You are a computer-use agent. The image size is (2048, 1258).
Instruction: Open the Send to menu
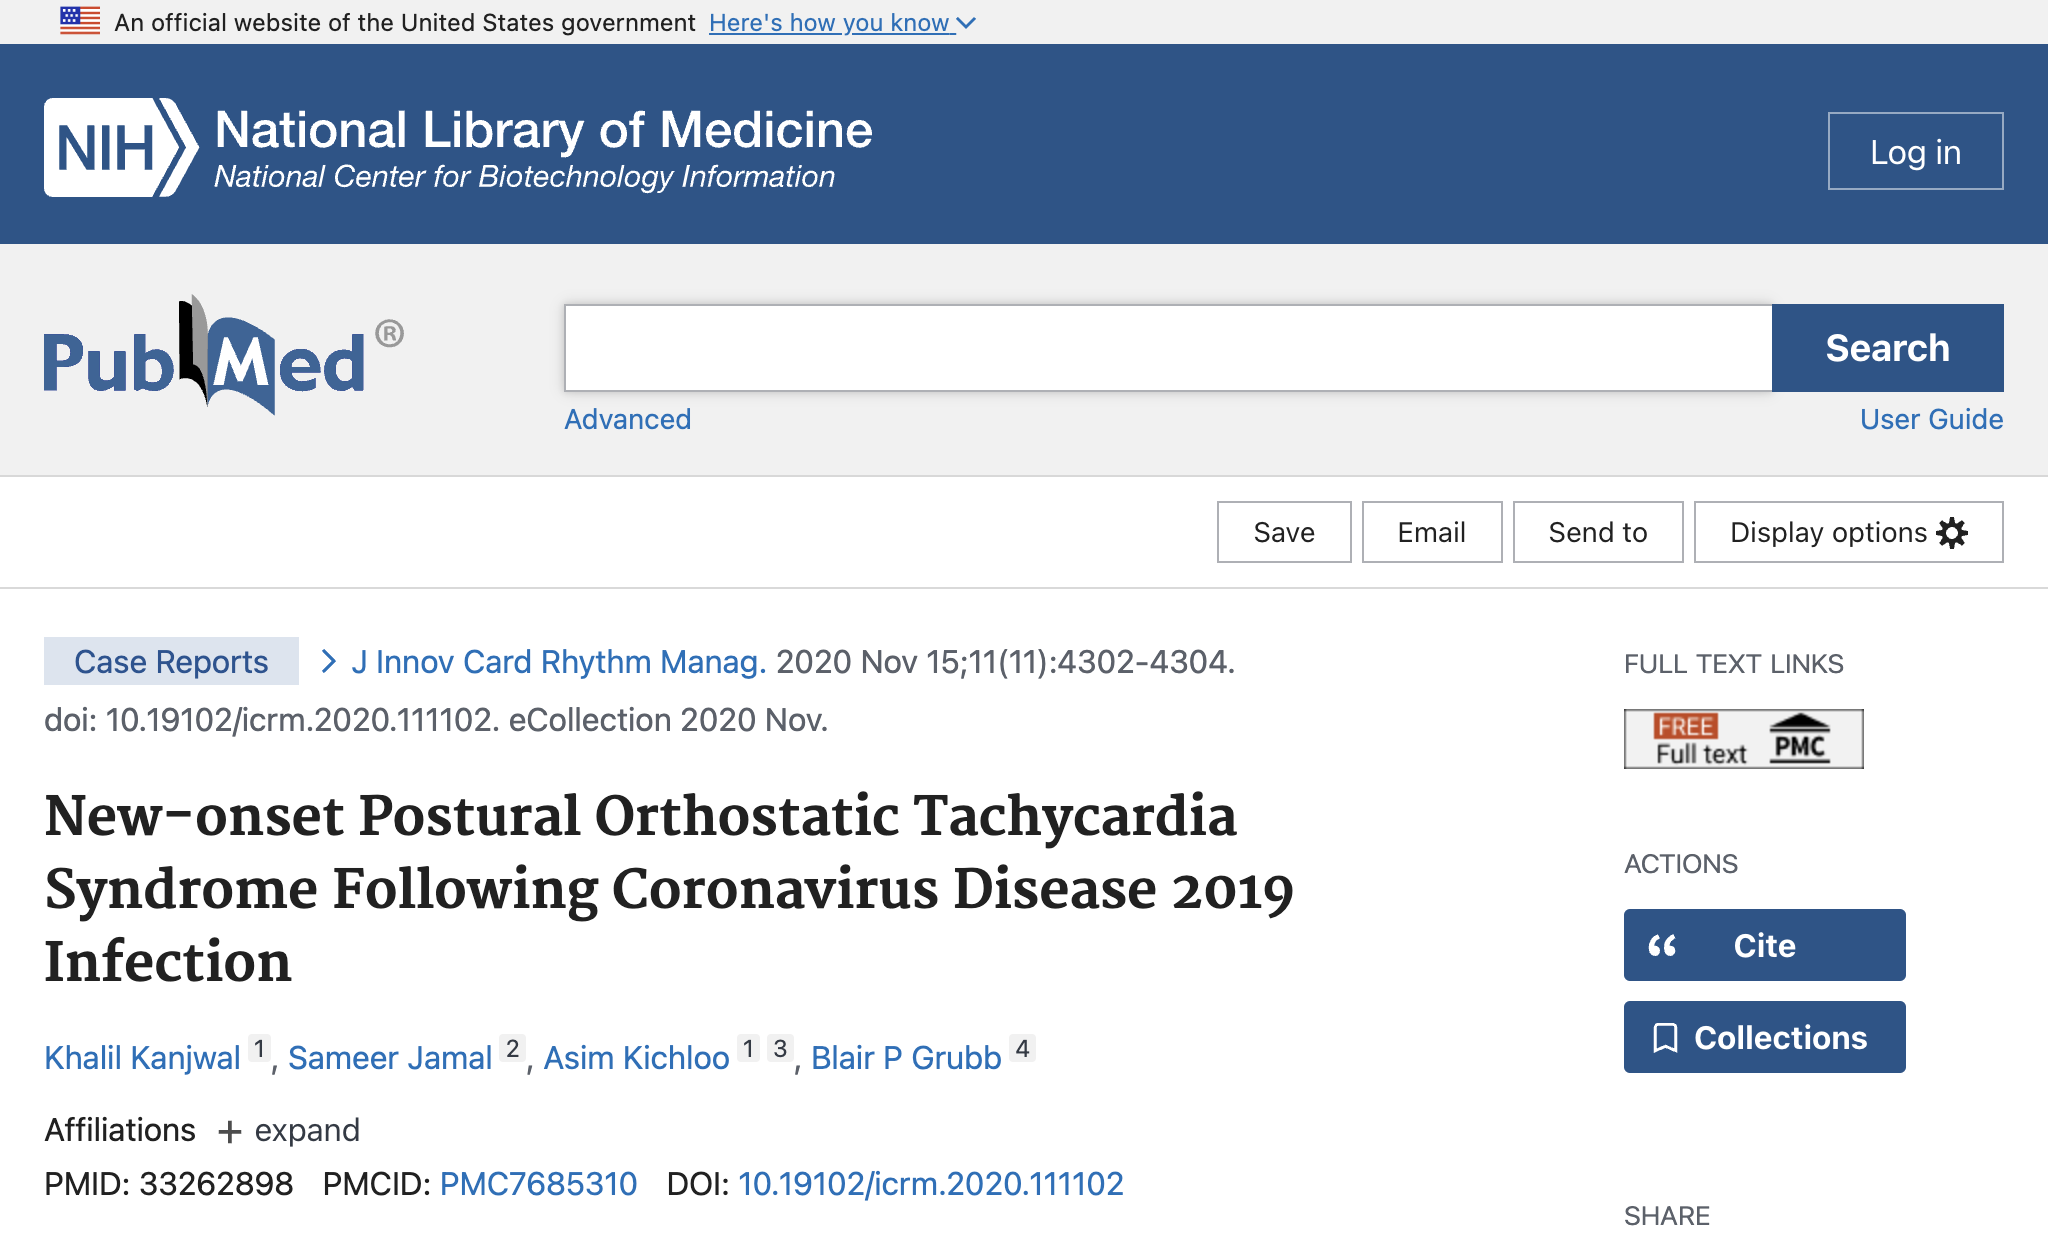pos(1598,532)
